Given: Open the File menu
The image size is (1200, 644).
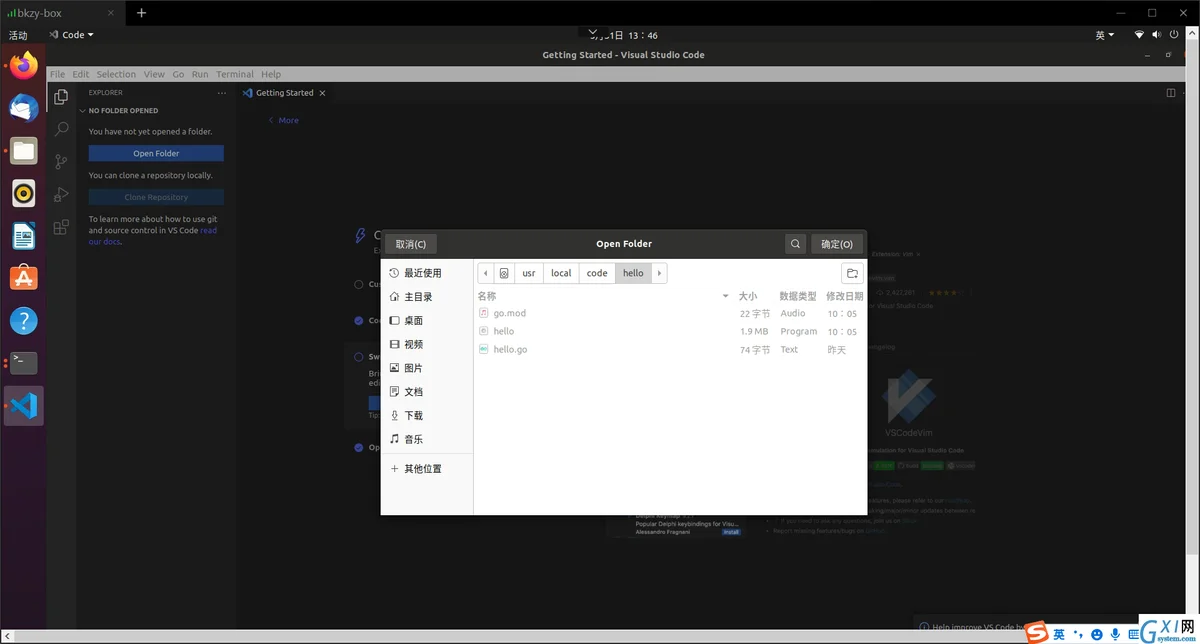Looking at the screenshot, I should pos(57,74).
